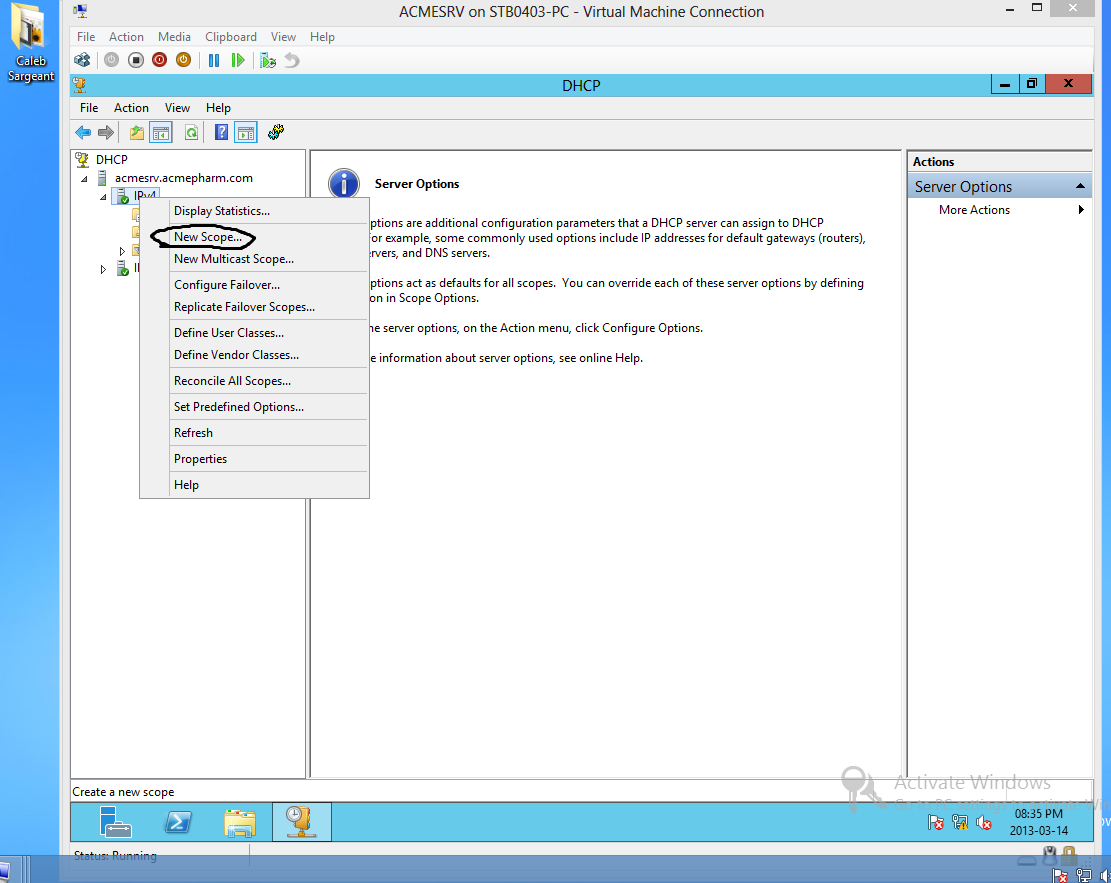Click the Virtual Machine Connection title icon
Image resolution: width=1111 pixels, height=883 pixels.
click(x=81, y=11)
